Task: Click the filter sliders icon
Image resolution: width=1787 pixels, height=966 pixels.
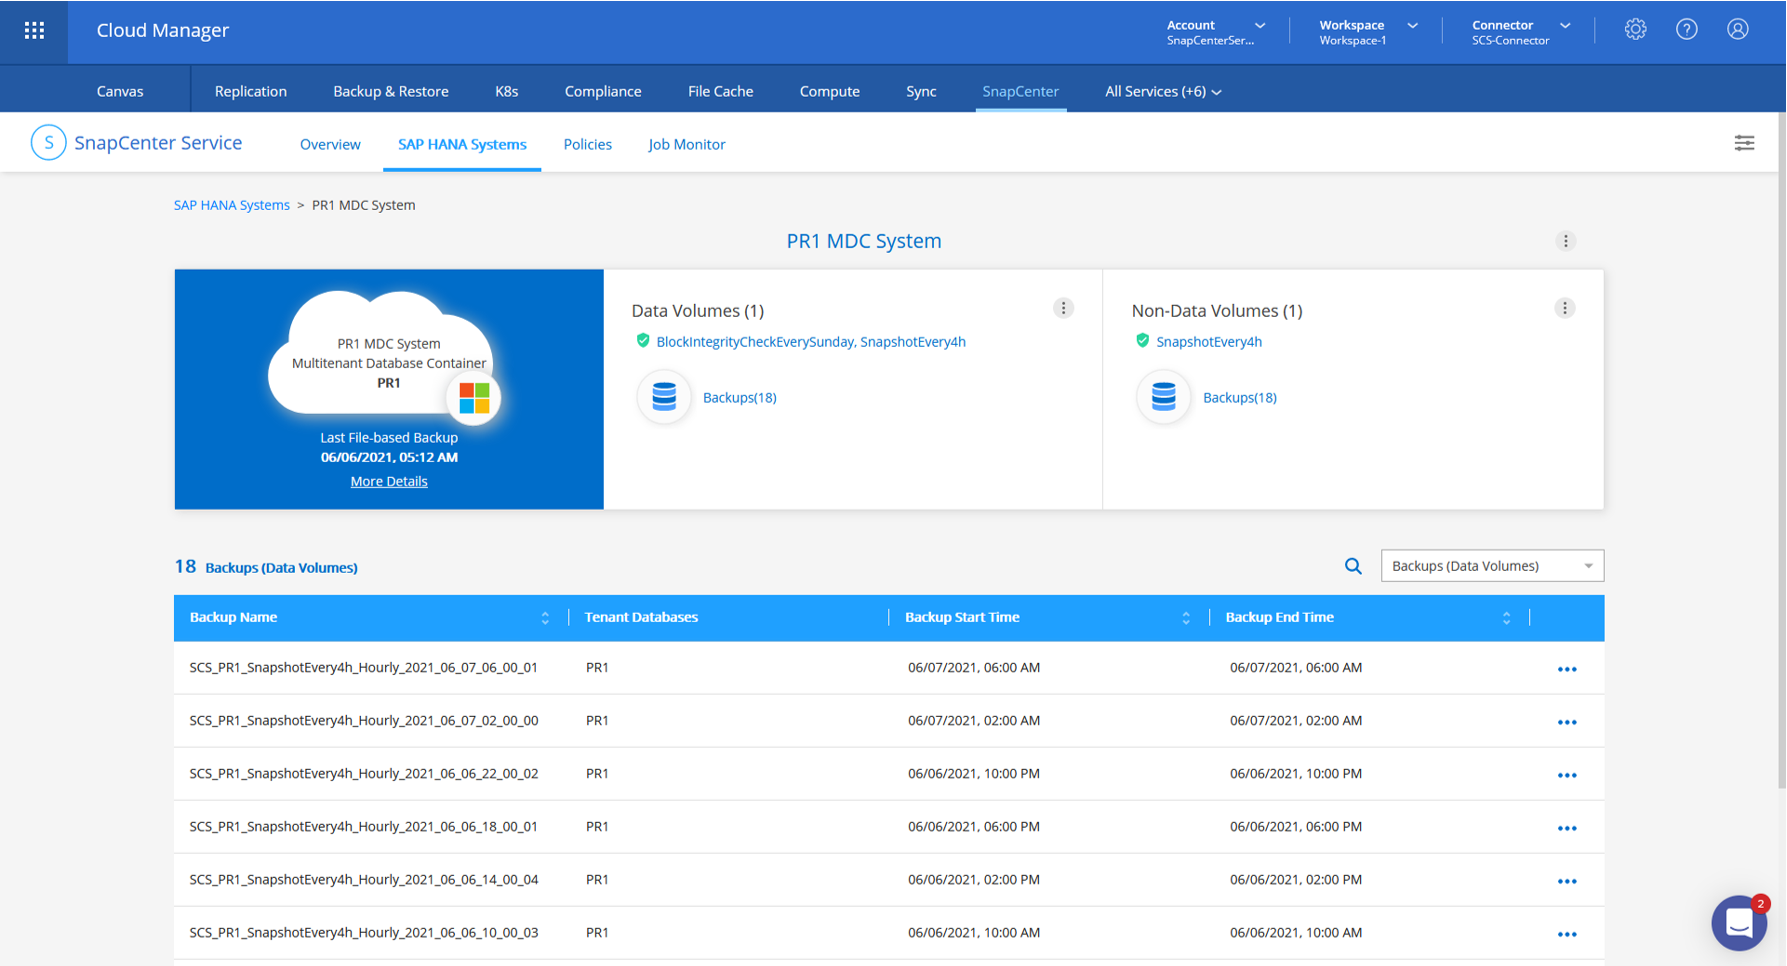Action: [x=1743, y=143]
